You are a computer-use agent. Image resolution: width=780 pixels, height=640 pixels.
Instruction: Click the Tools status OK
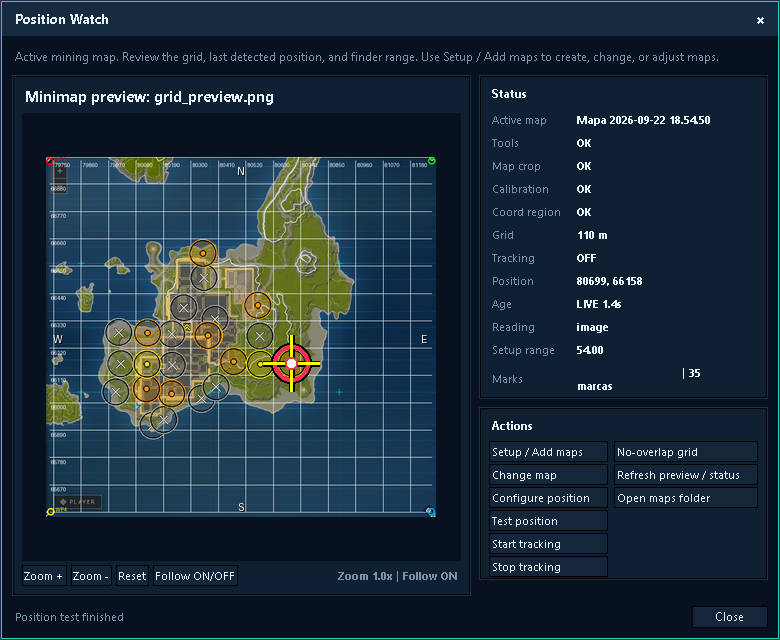584,143
